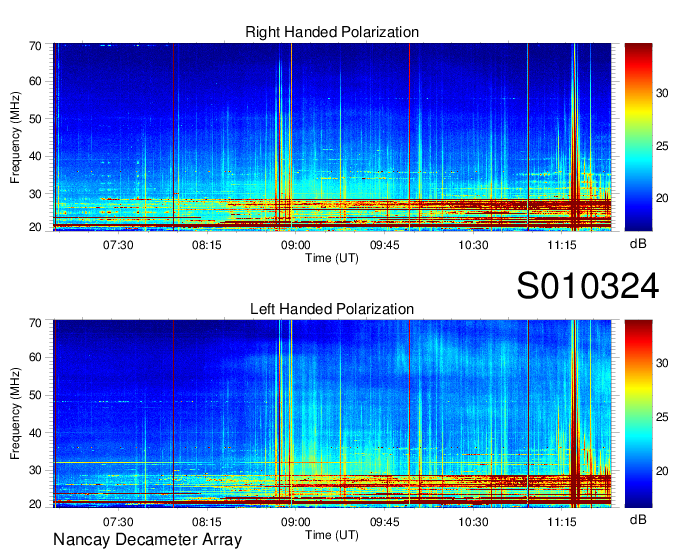Select the S010324 observation label
Image resolution: width=680 pixels, height=552 pixels.
pos(588,286)
